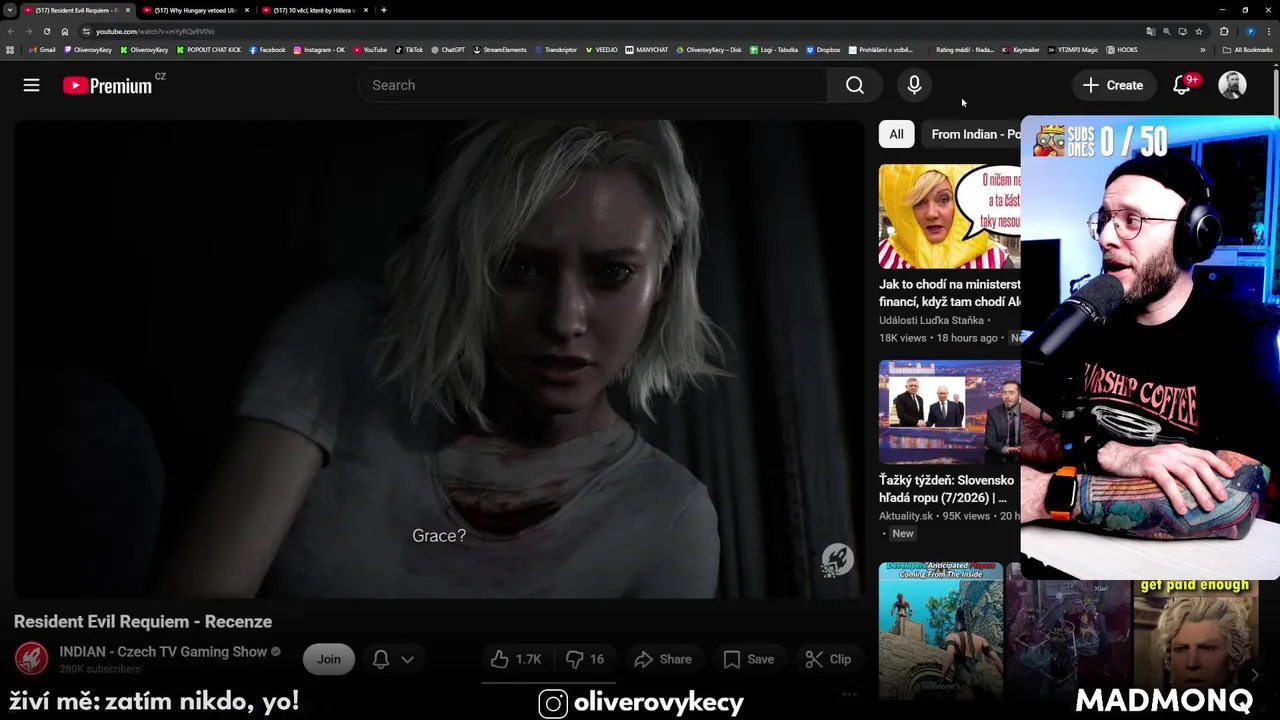Click the video player showing Grace?
Screen dimensions: 1280x720
point(438,359)
